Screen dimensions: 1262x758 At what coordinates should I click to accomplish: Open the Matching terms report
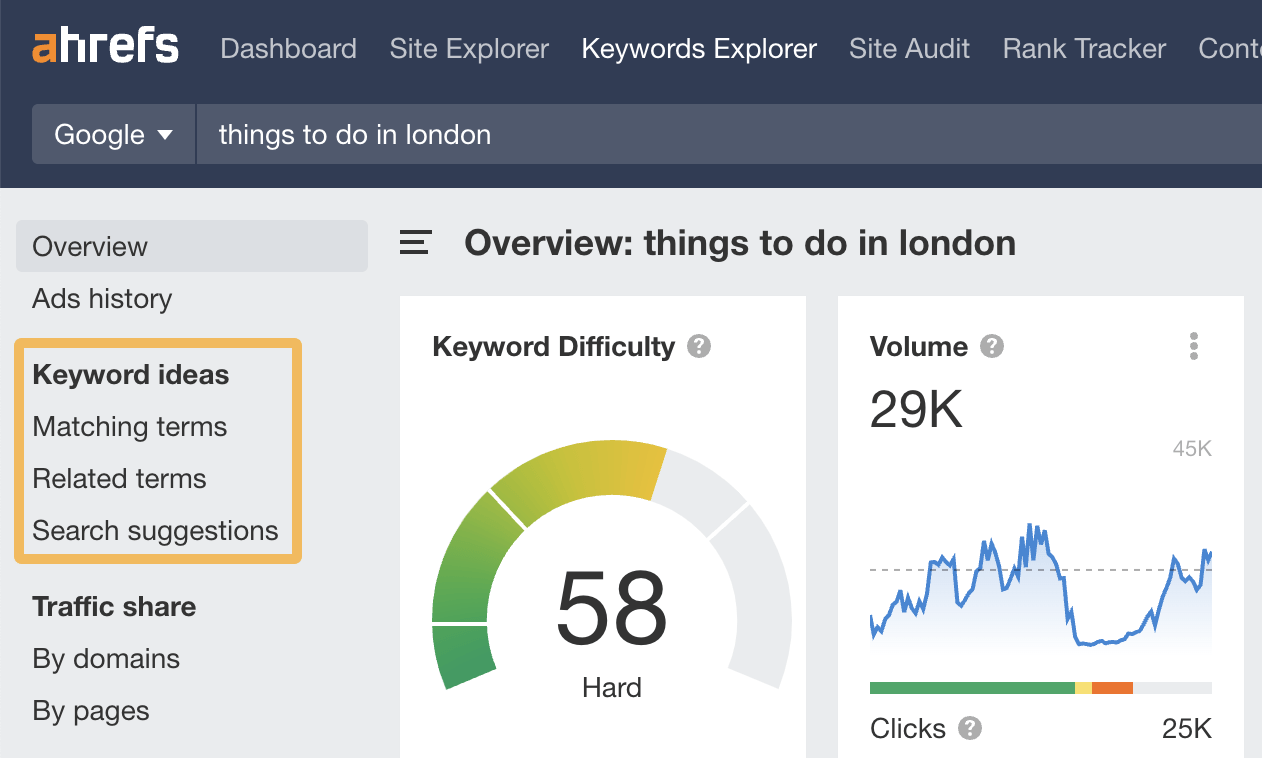130,426
